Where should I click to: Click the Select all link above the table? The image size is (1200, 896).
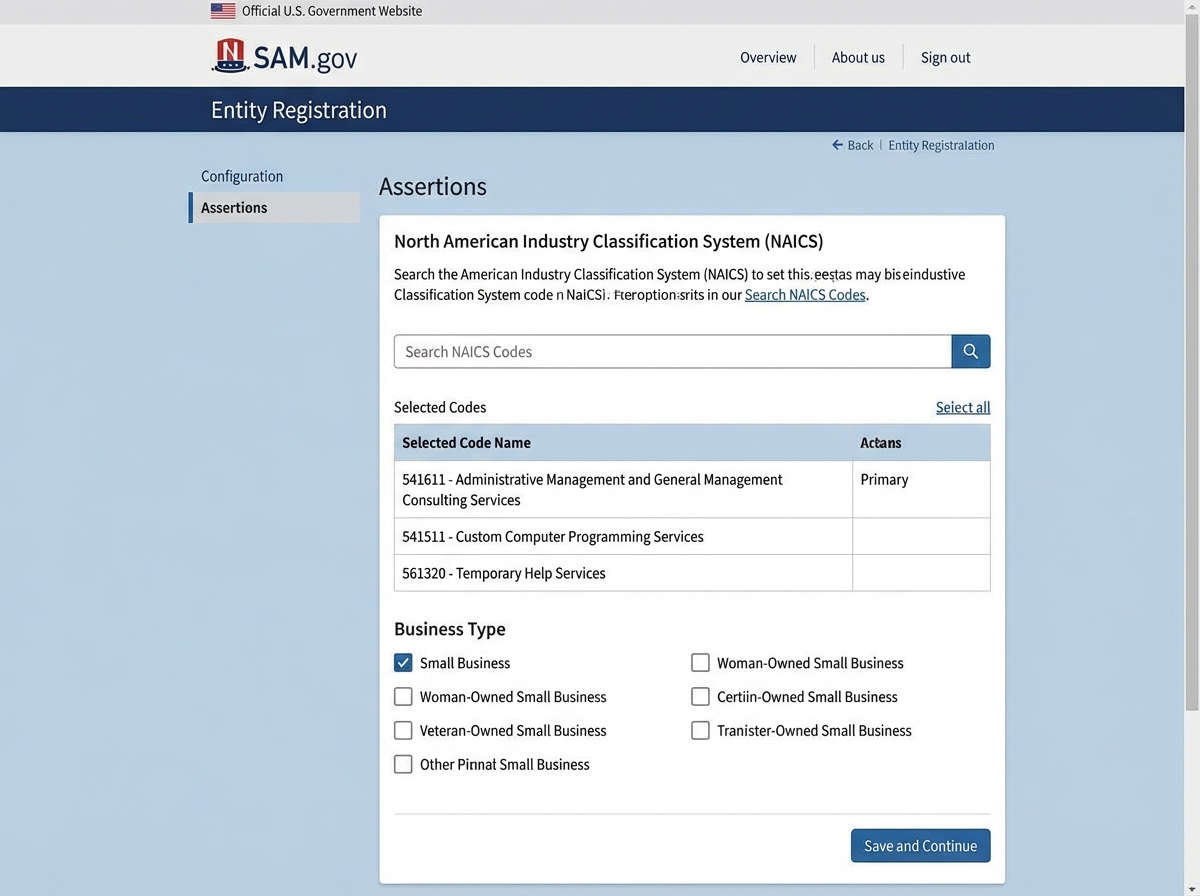962,407
